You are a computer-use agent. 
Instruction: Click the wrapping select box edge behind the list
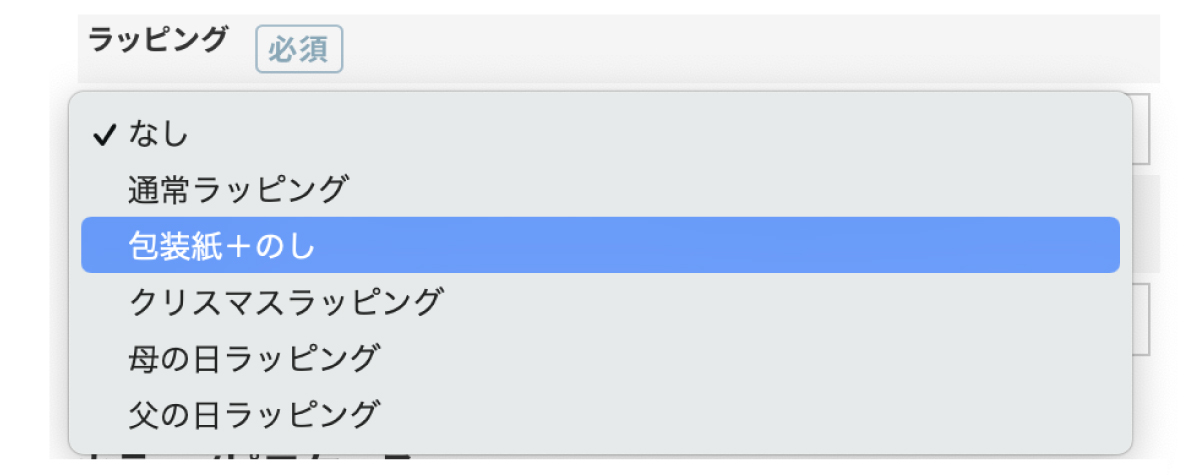(1141, 130)
